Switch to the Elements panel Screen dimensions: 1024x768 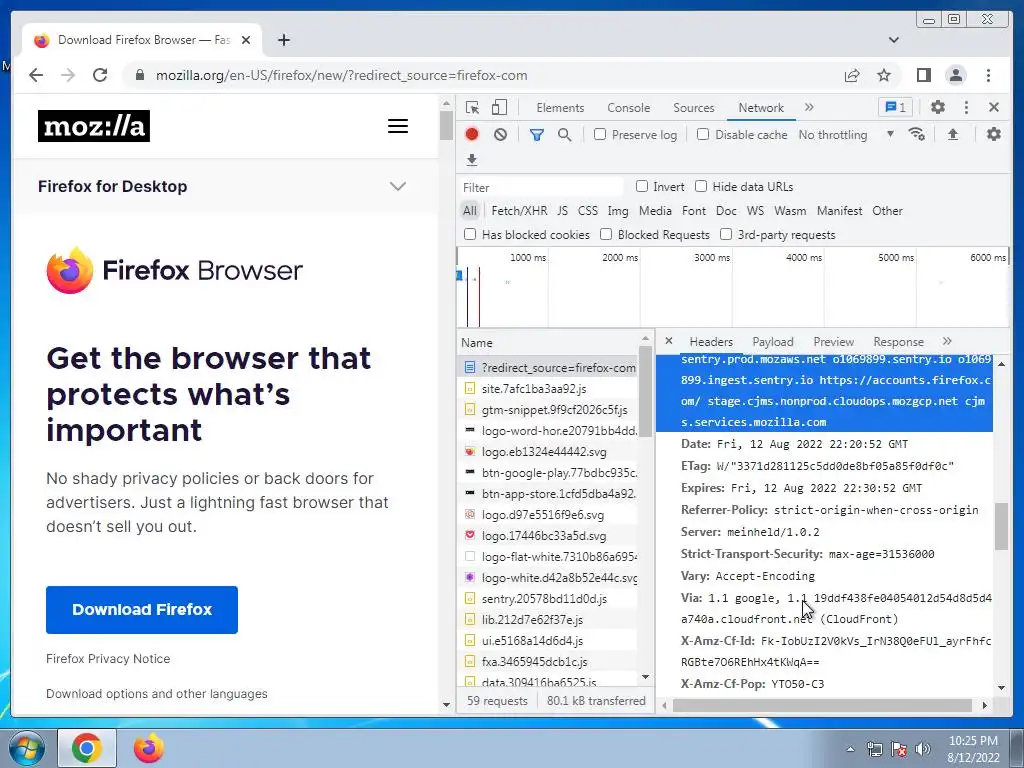pos(560,108)
